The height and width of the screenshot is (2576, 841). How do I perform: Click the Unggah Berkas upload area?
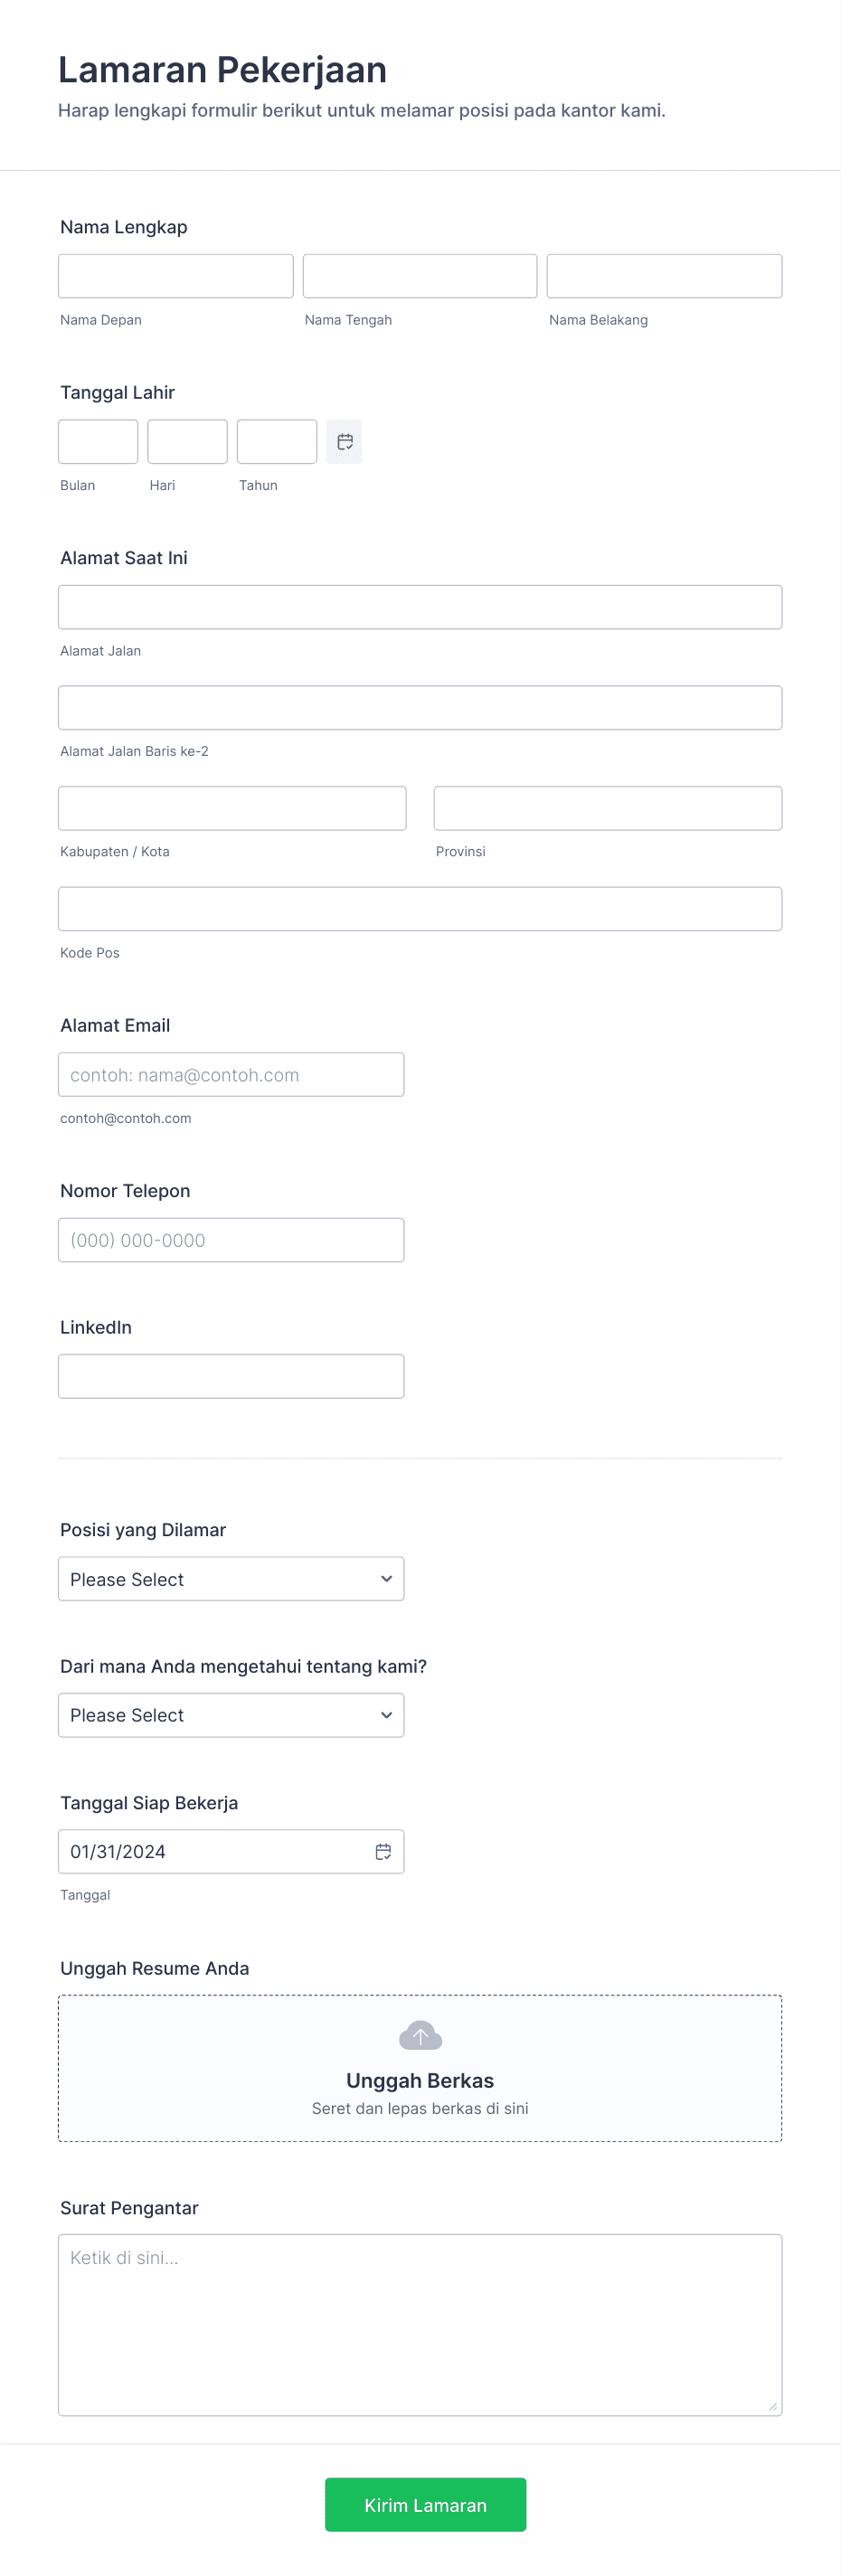coord(420,2068)
